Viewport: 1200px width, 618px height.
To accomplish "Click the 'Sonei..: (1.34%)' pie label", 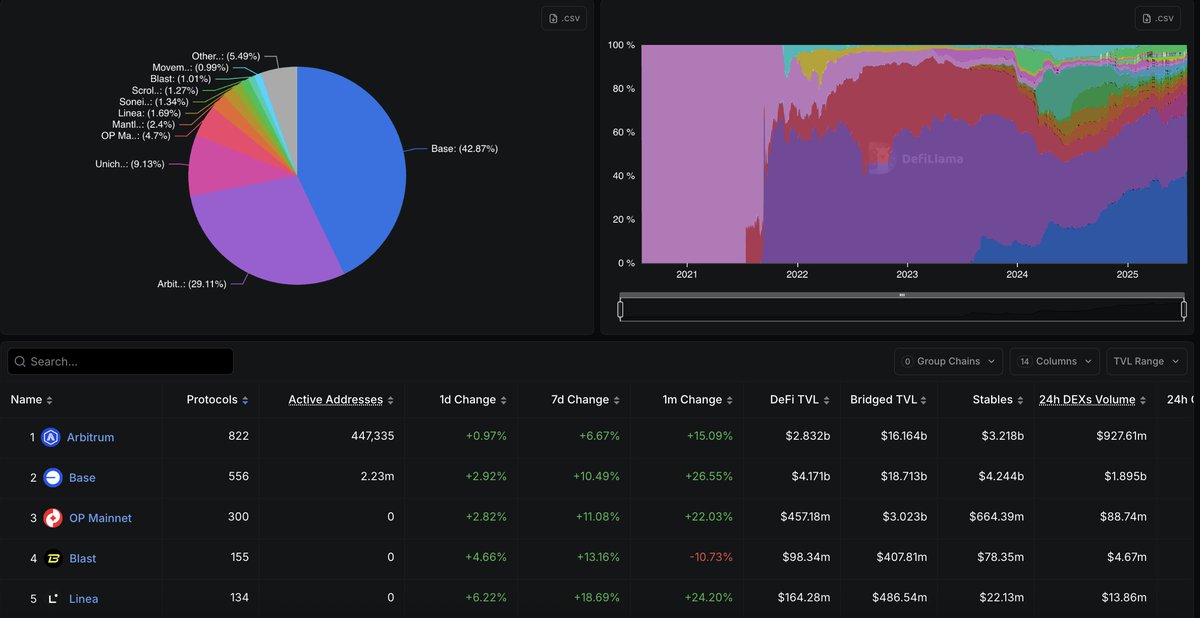I will click(152, 102).
